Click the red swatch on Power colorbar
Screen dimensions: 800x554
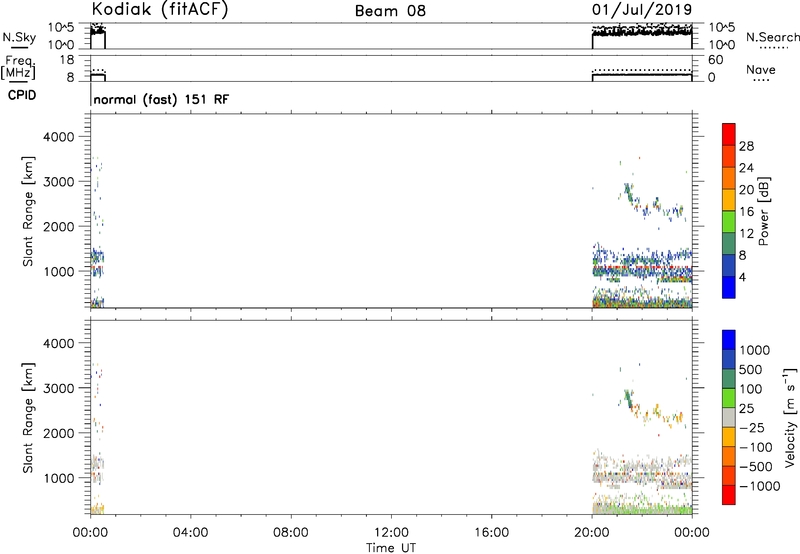(x=729, y=134)
